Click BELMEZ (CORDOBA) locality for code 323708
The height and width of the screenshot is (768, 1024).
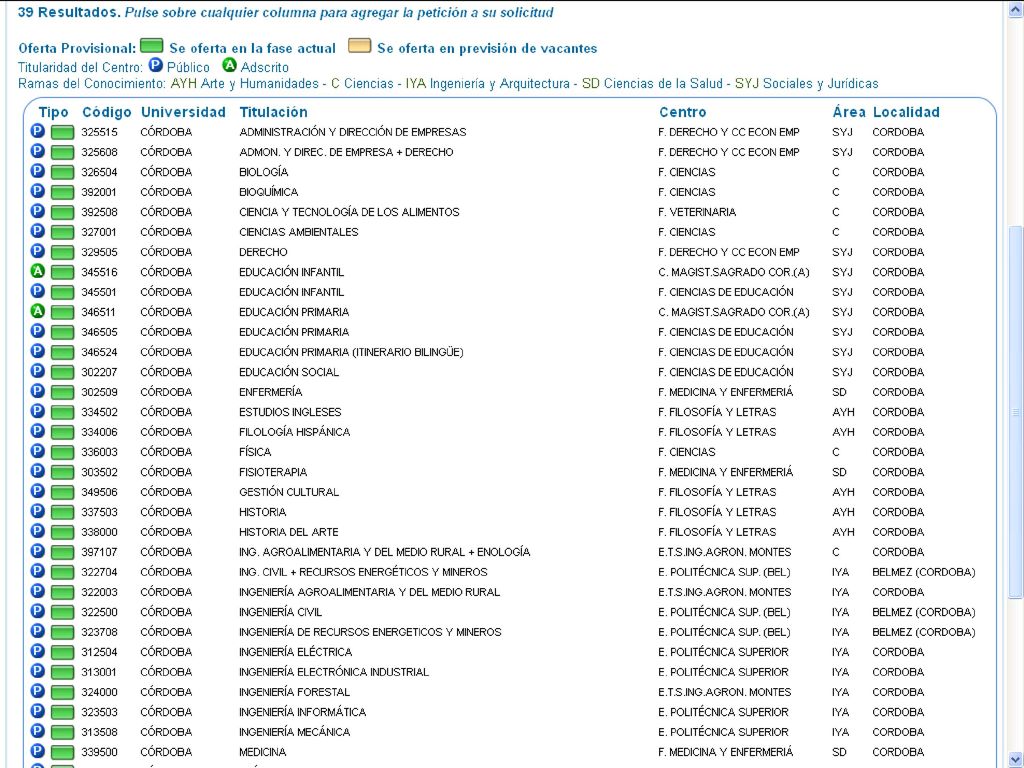[923, 632]
